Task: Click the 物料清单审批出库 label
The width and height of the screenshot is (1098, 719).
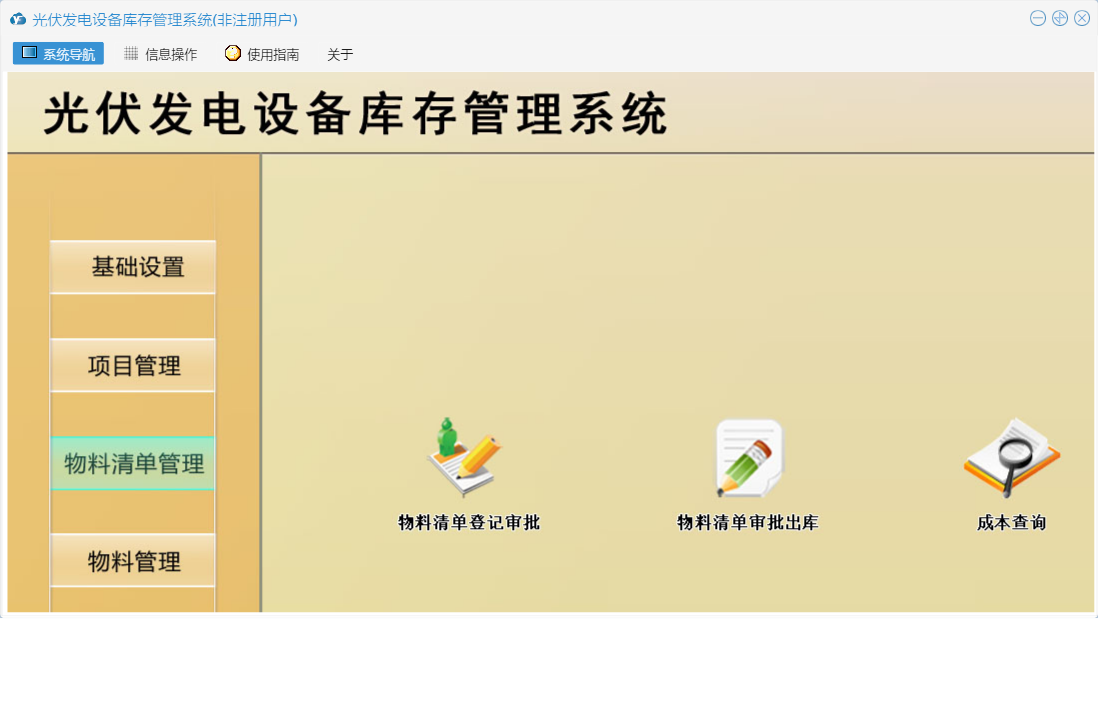Action: 748,522
